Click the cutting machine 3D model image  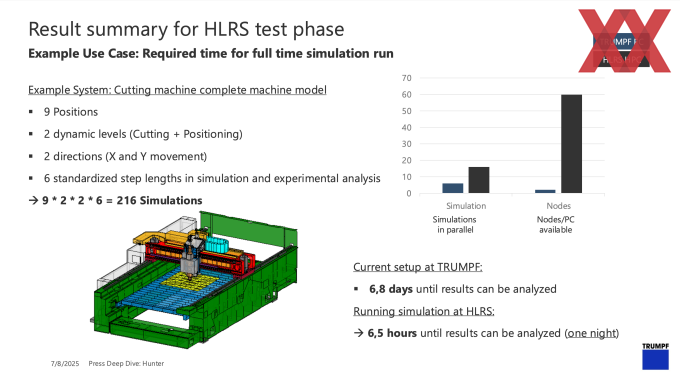tap(194, 280)
